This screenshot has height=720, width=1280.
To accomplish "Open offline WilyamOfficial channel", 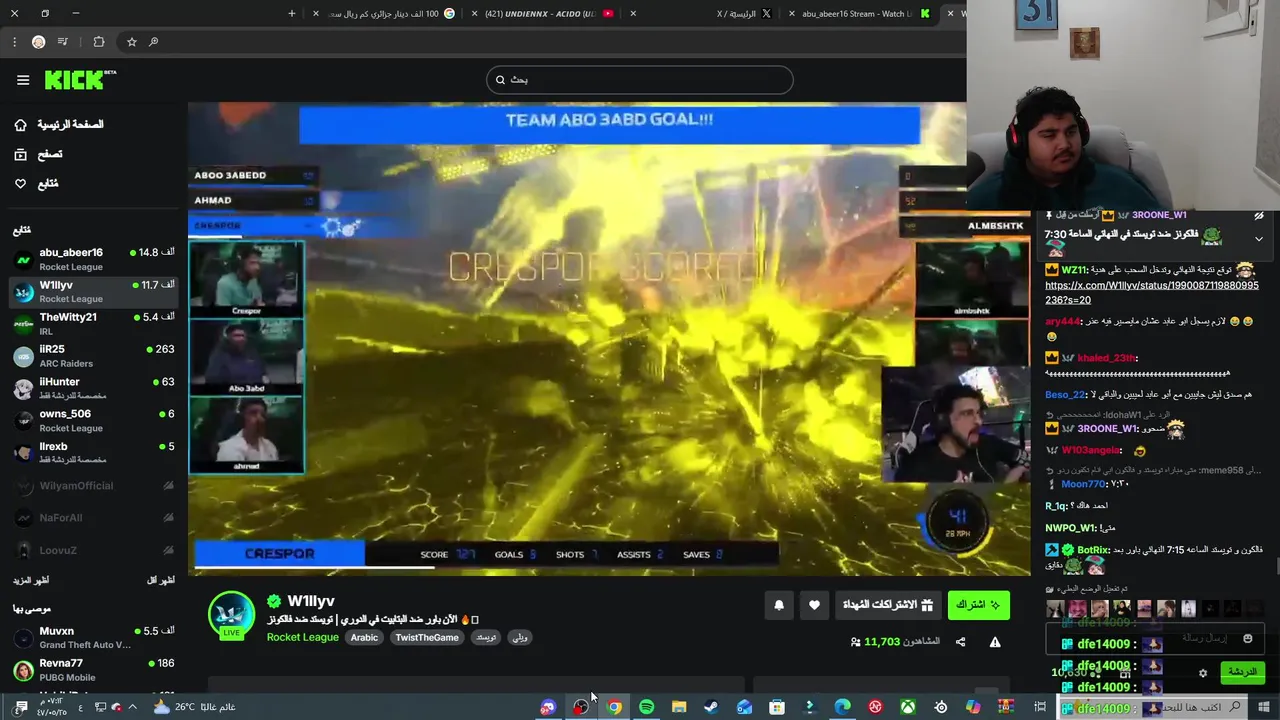I will tap(94, 486).
